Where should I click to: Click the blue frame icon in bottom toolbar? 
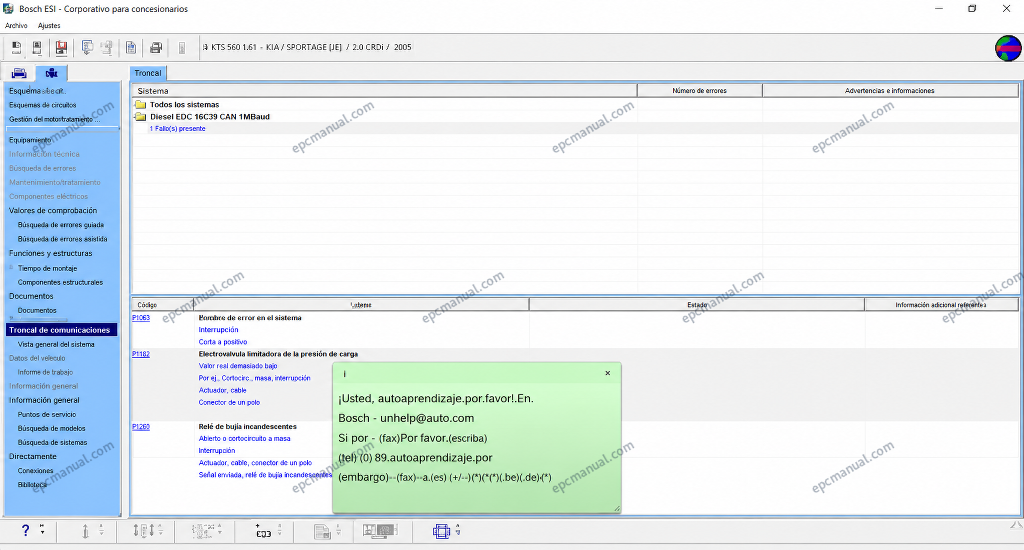[x=441, y=531]
